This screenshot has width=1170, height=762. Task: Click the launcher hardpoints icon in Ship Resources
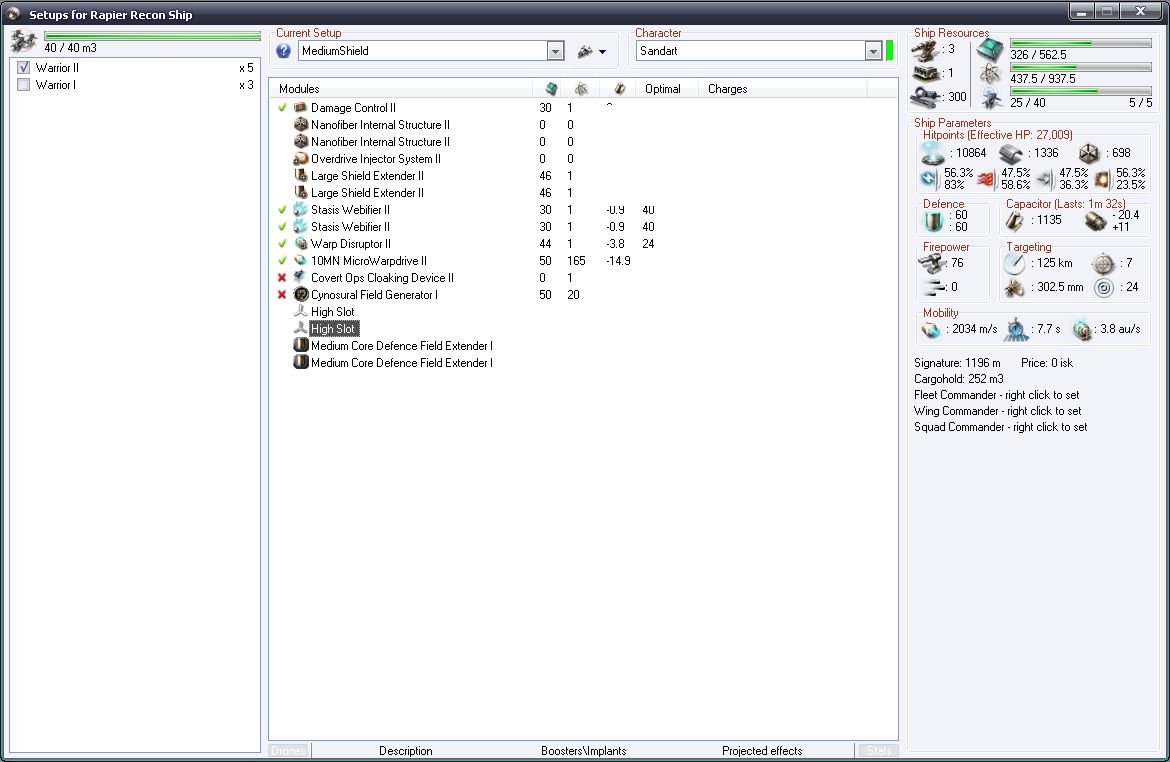926,74
